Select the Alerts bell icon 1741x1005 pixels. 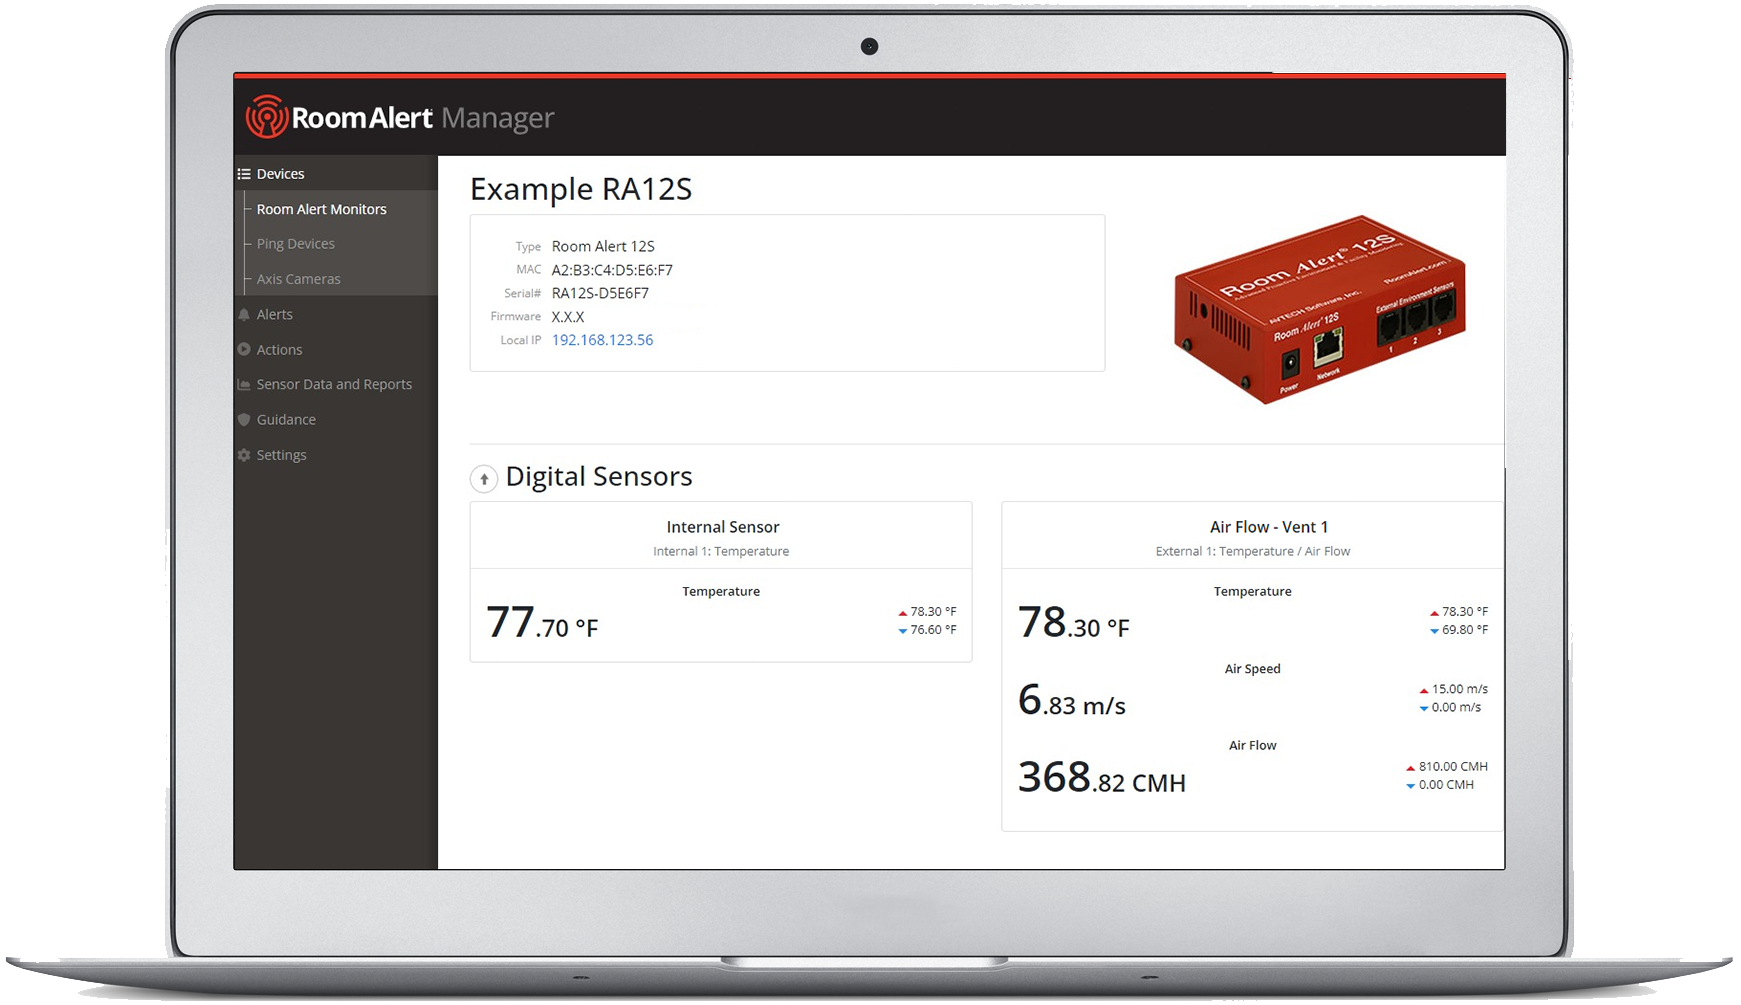pos(244,314)
